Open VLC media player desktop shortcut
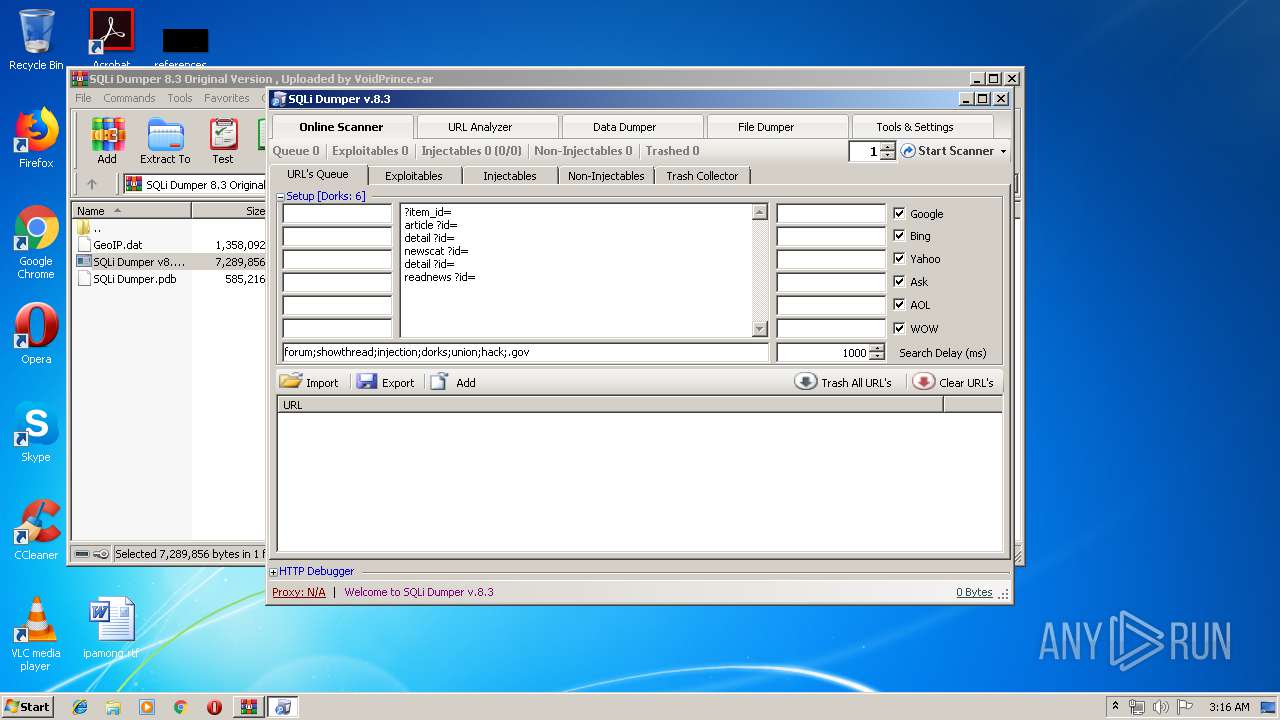 pyautogui.click(x=36, y=635)
